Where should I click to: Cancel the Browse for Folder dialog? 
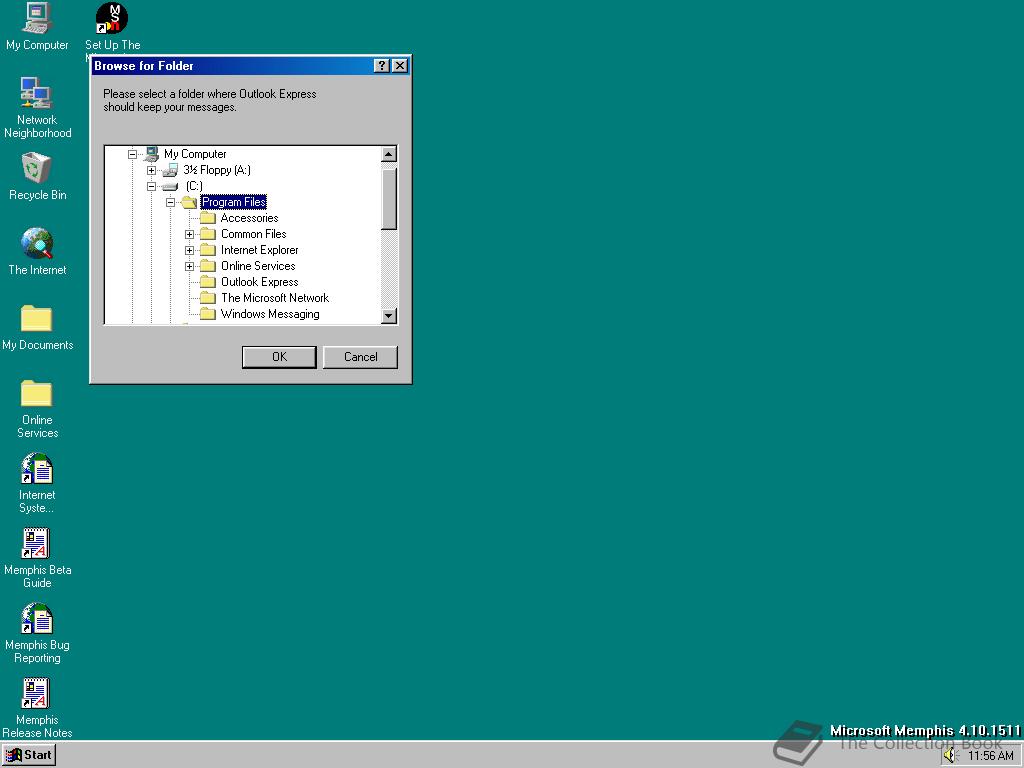[360, 357]
